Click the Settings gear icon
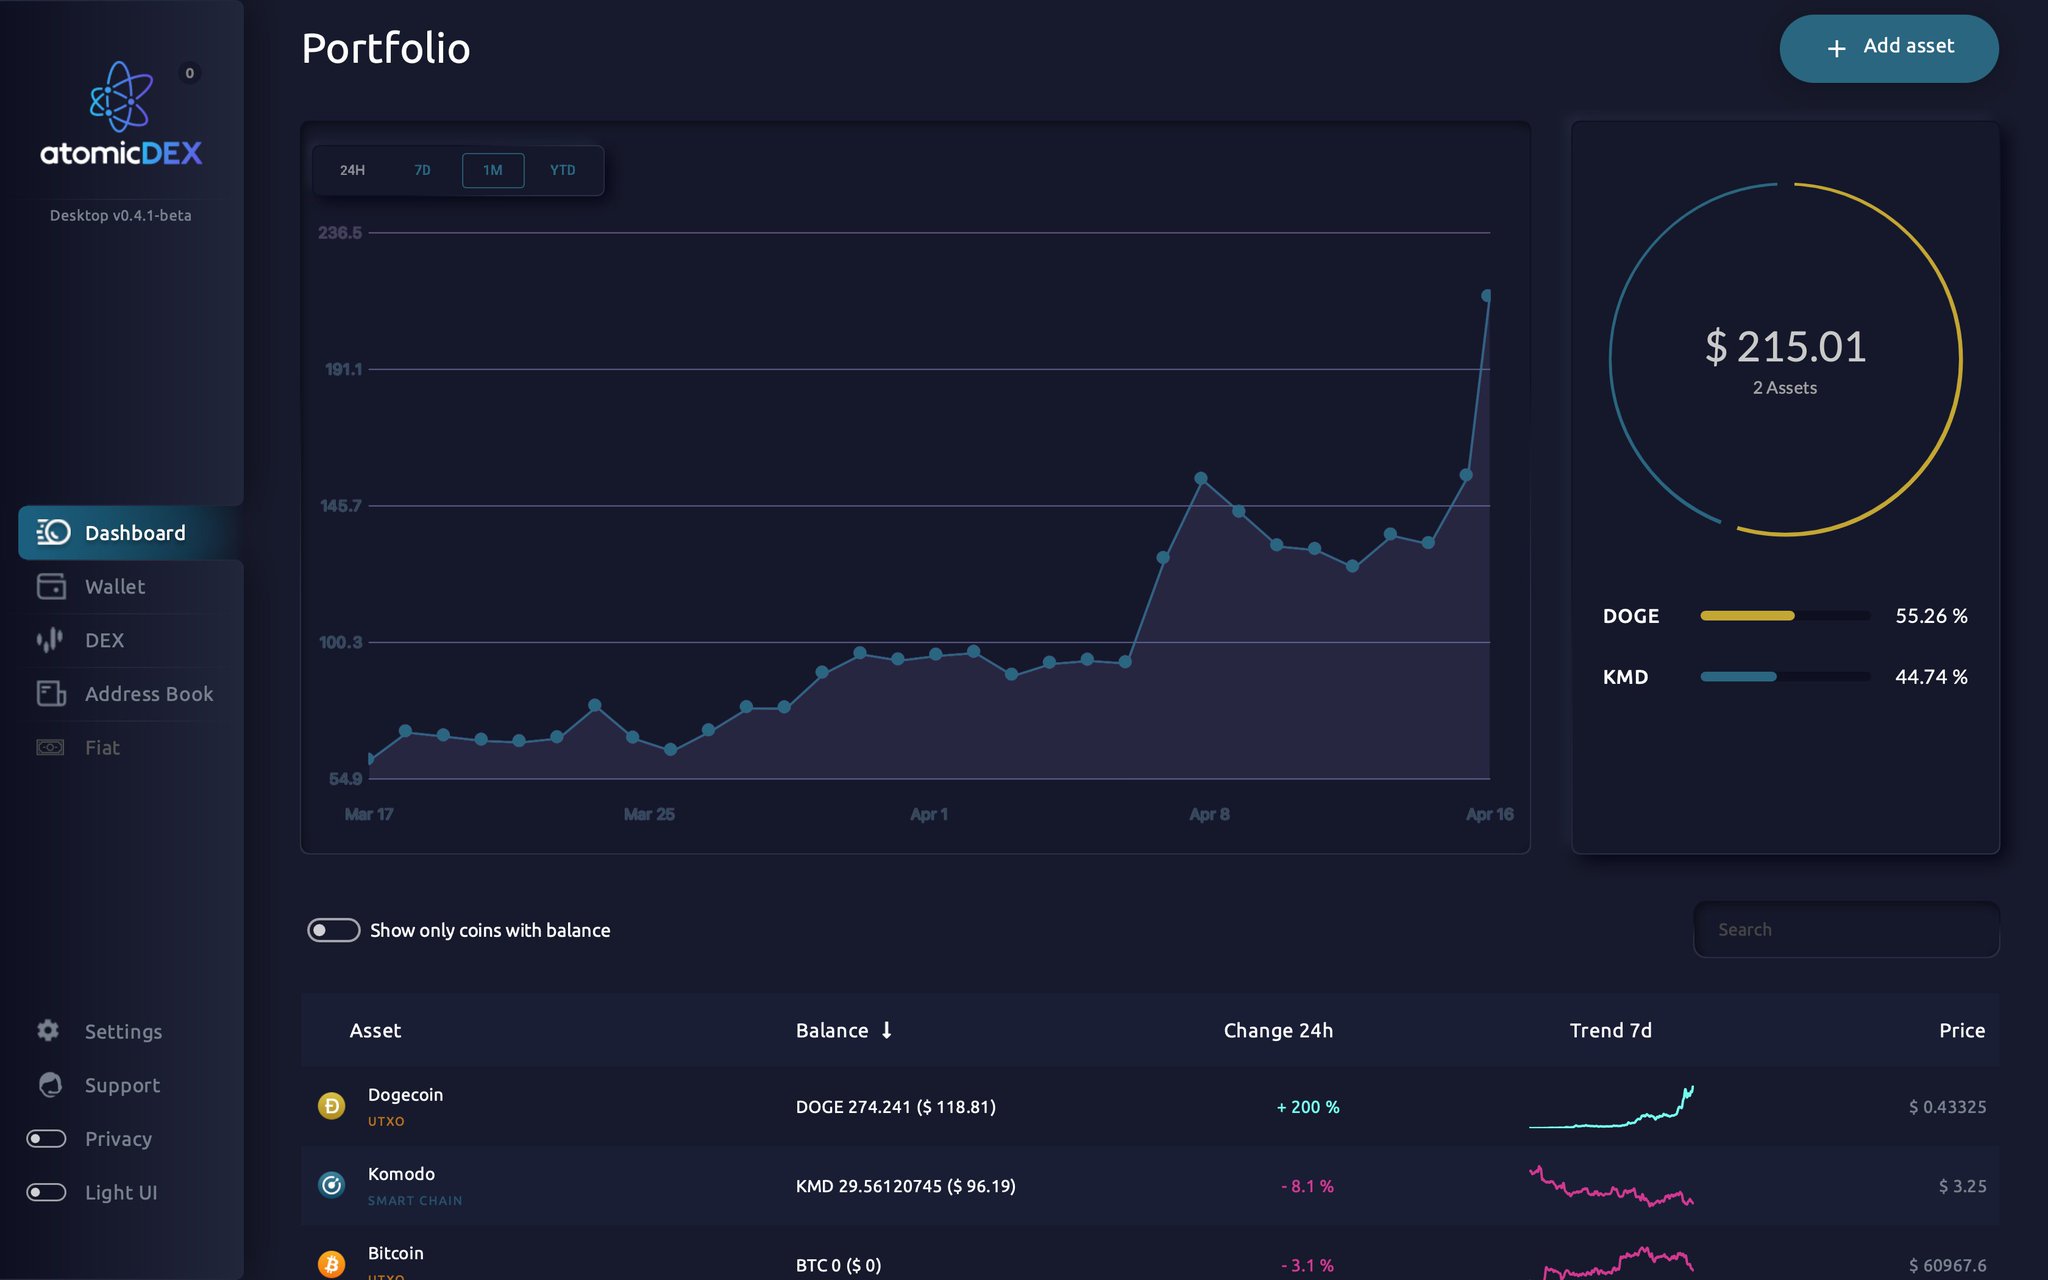 pos(48,1030)
